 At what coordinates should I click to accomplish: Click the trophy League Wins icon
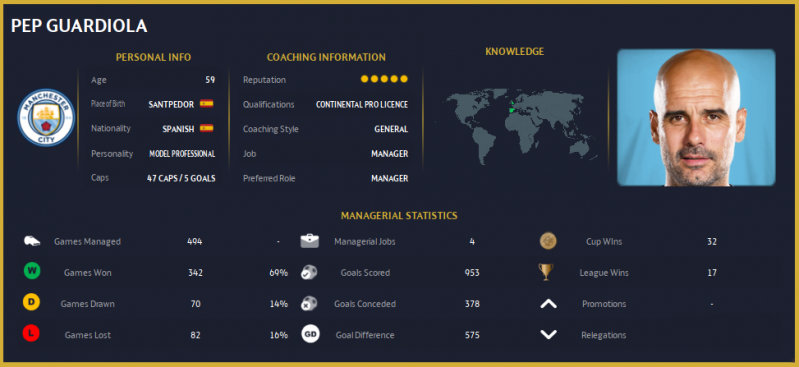[x=546, y=272]
